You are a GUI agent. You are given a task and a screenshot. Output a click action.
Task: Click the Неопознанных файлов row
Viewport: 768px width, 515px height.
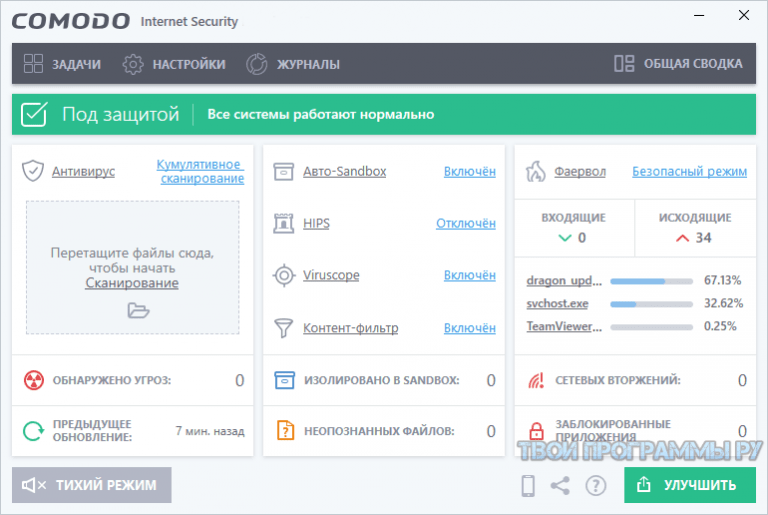coord(384,431)
